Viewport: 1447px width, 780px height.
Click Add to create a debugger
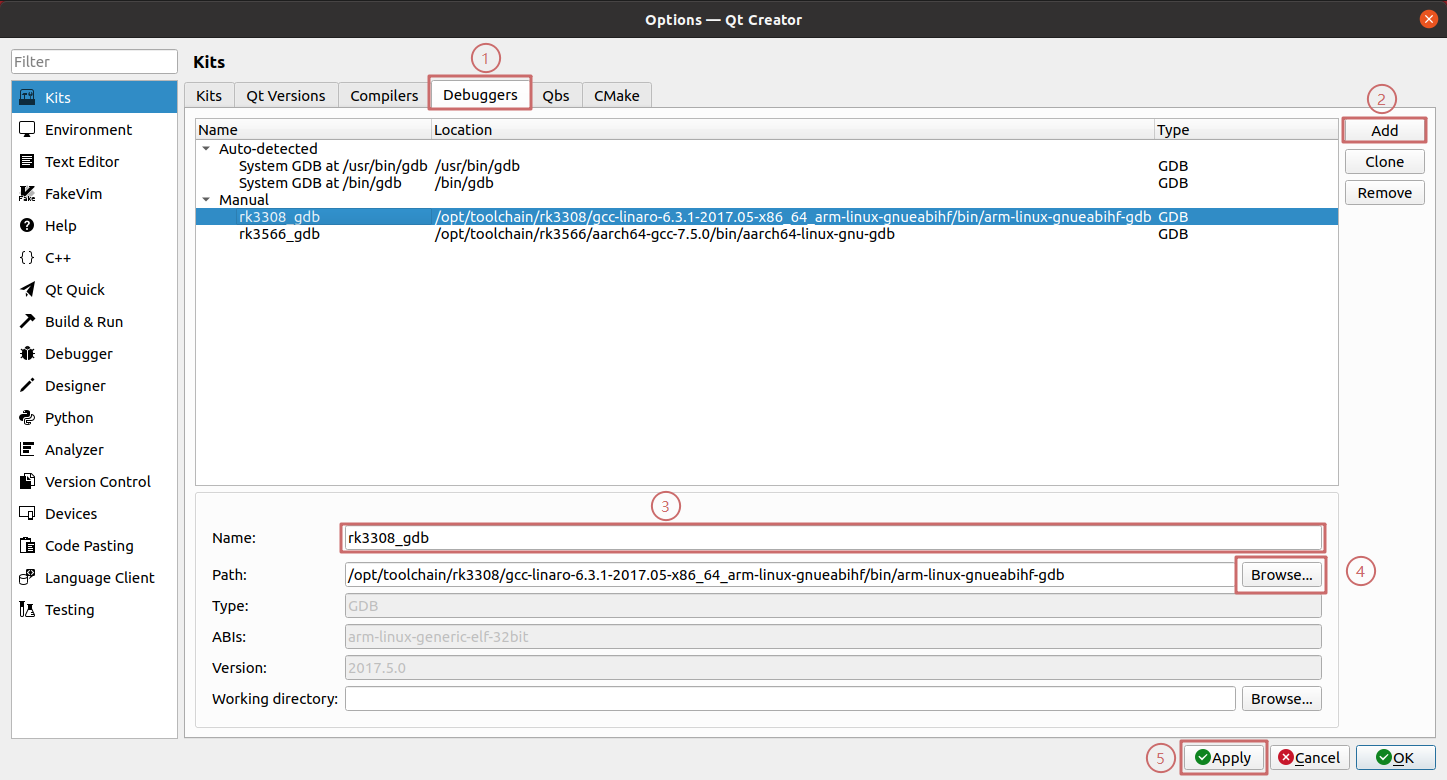(x=1384, y=131)
